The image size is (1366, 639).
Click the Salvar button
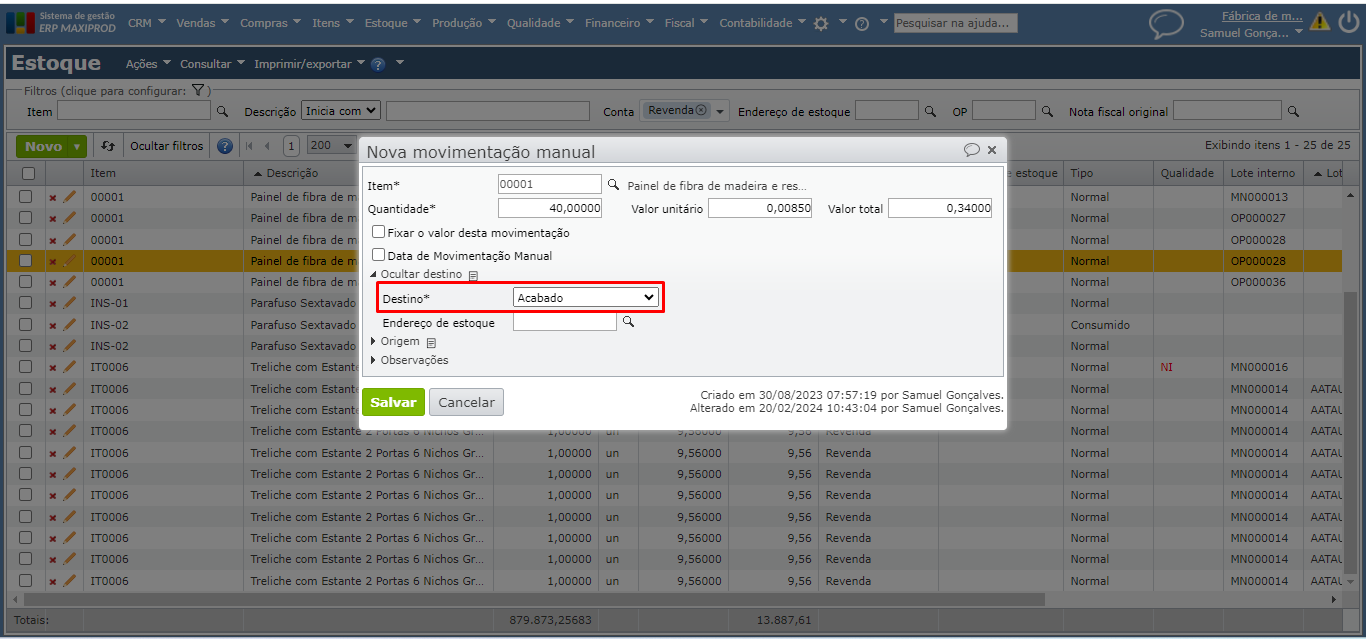(x=393, y=402)
